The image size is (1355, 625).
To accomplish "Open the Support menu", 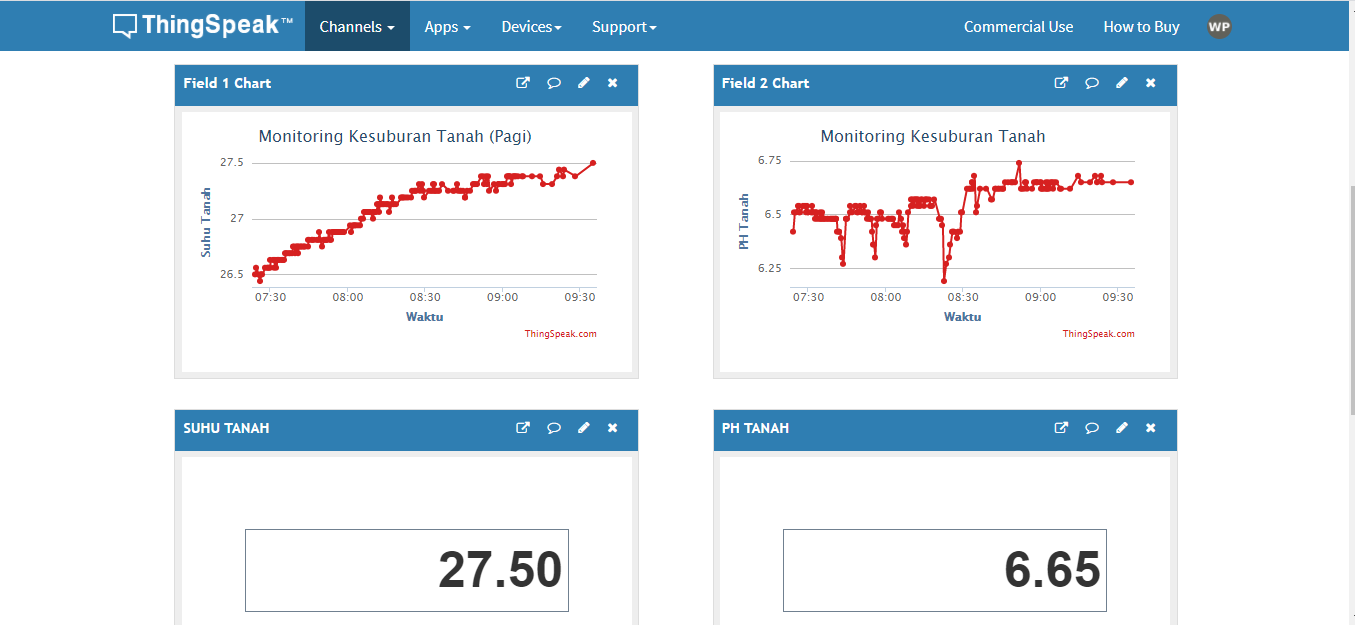I will click(624, 27).
